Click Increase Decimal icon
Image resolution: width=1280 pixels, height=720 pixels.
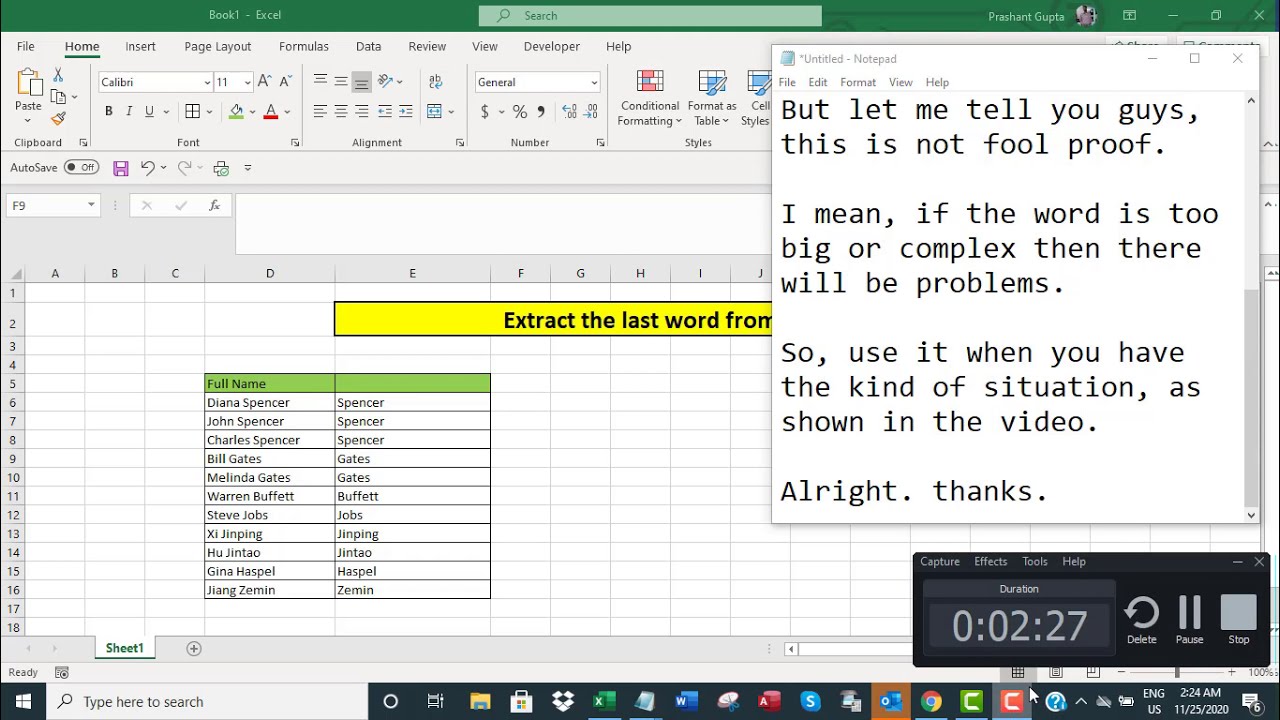coord(569,111)
